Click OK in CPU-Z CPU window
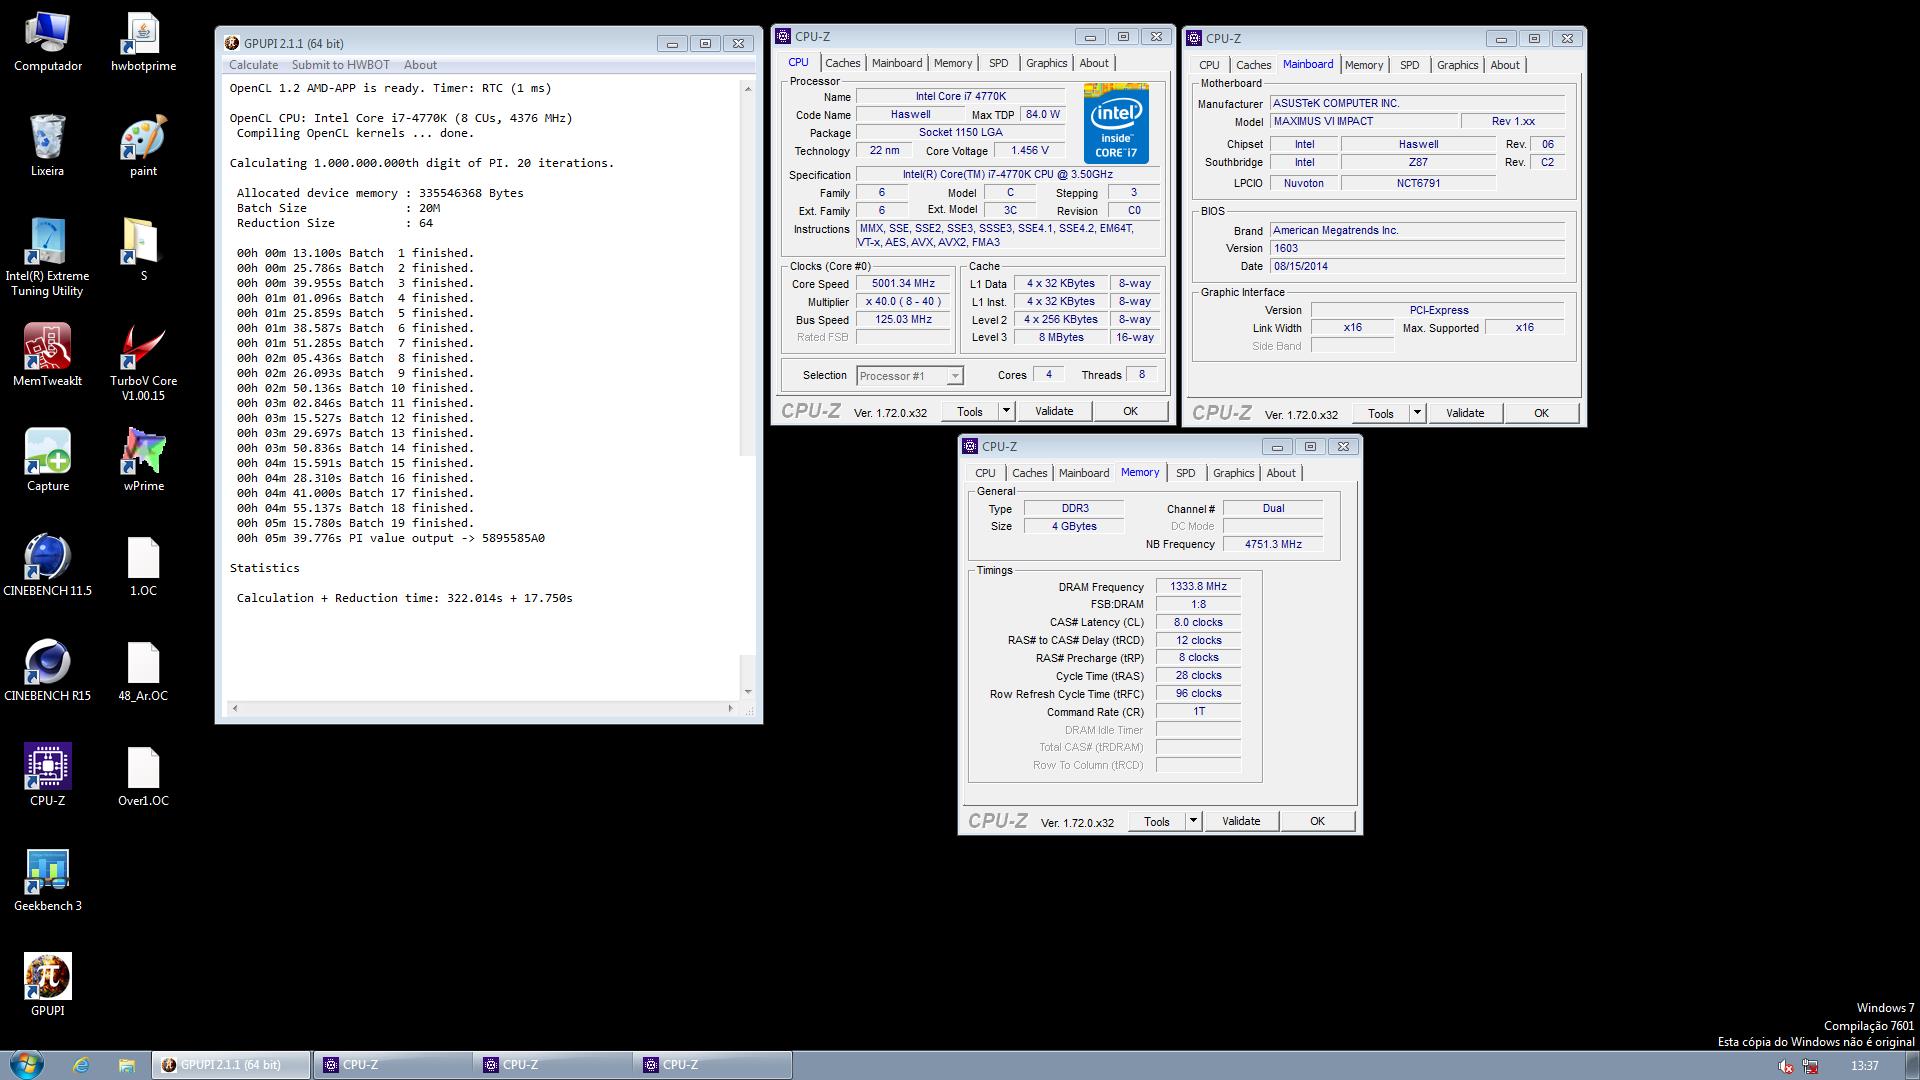 pos(1130,411)
